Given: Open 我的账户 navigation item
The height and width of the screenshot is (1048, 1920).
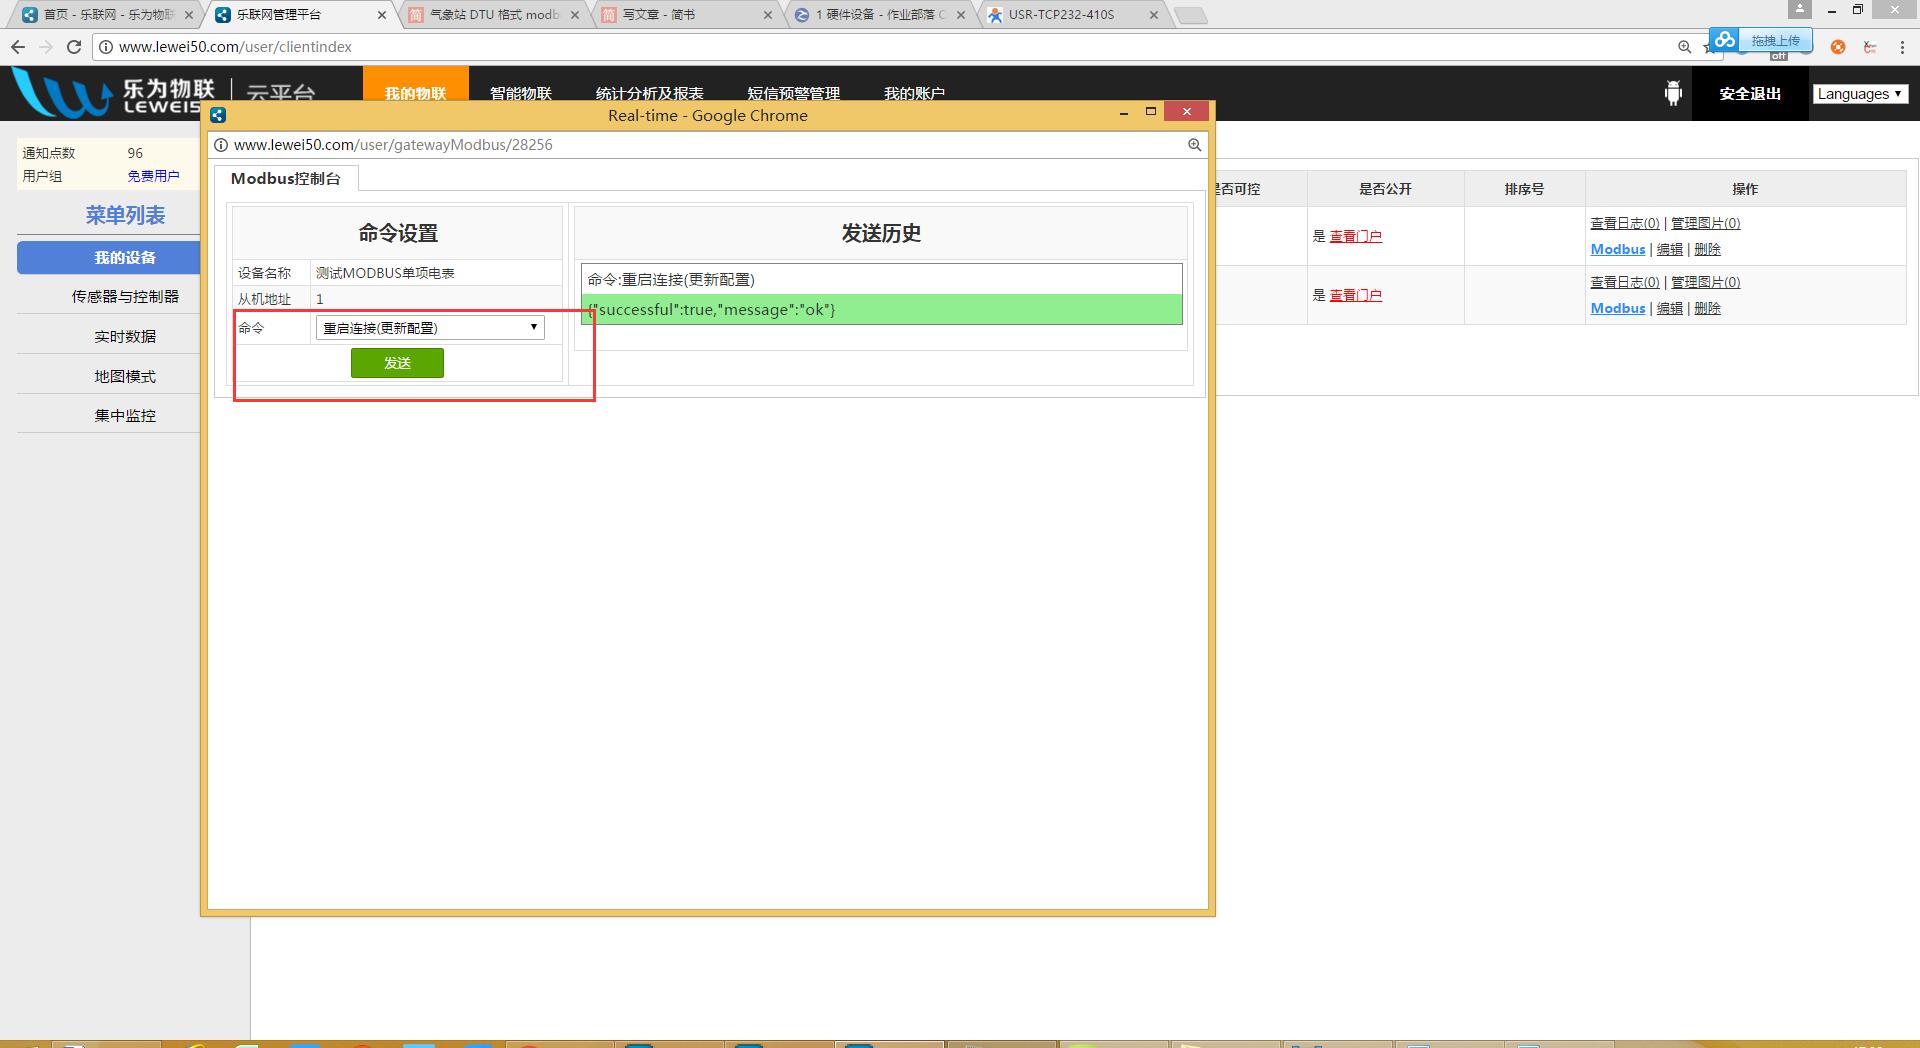Looking at the screenshot, I should [914, 94].
